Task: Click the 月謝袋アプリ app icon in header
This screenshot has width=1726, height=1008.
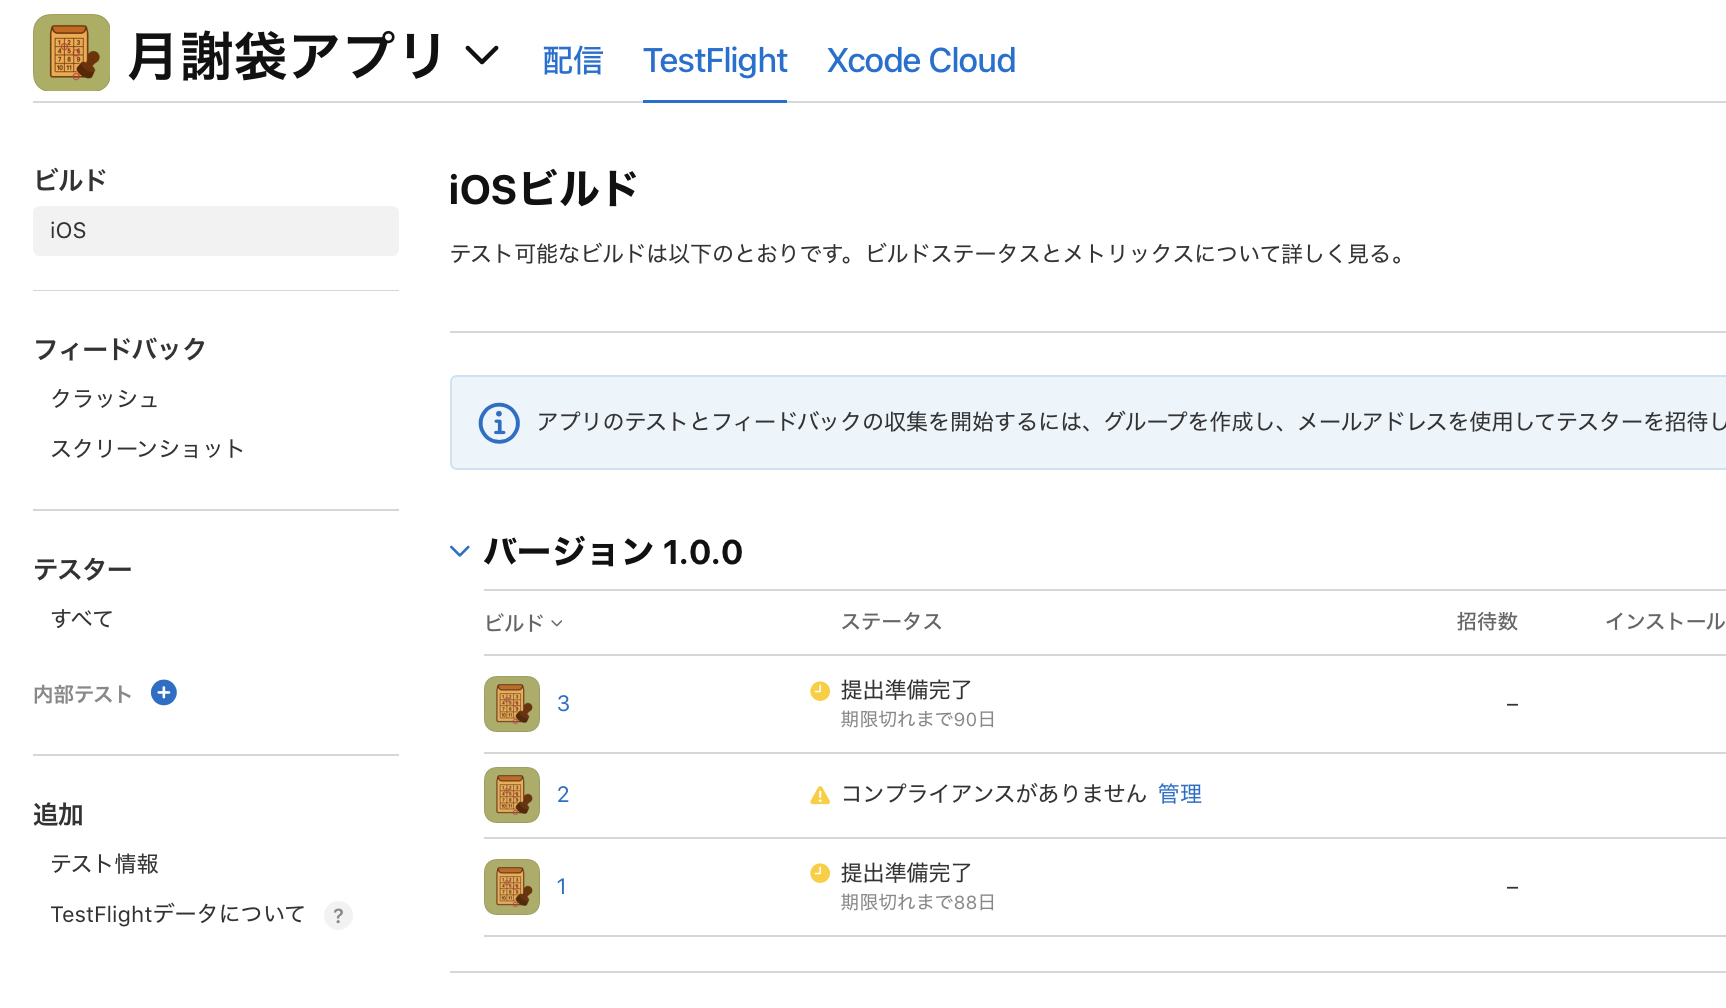Action: (71, 53)
